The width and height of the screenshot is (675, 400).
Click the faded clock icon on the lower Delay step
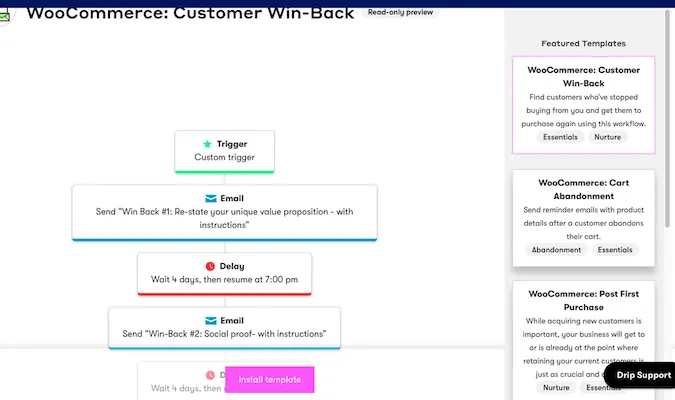(210, 375)
